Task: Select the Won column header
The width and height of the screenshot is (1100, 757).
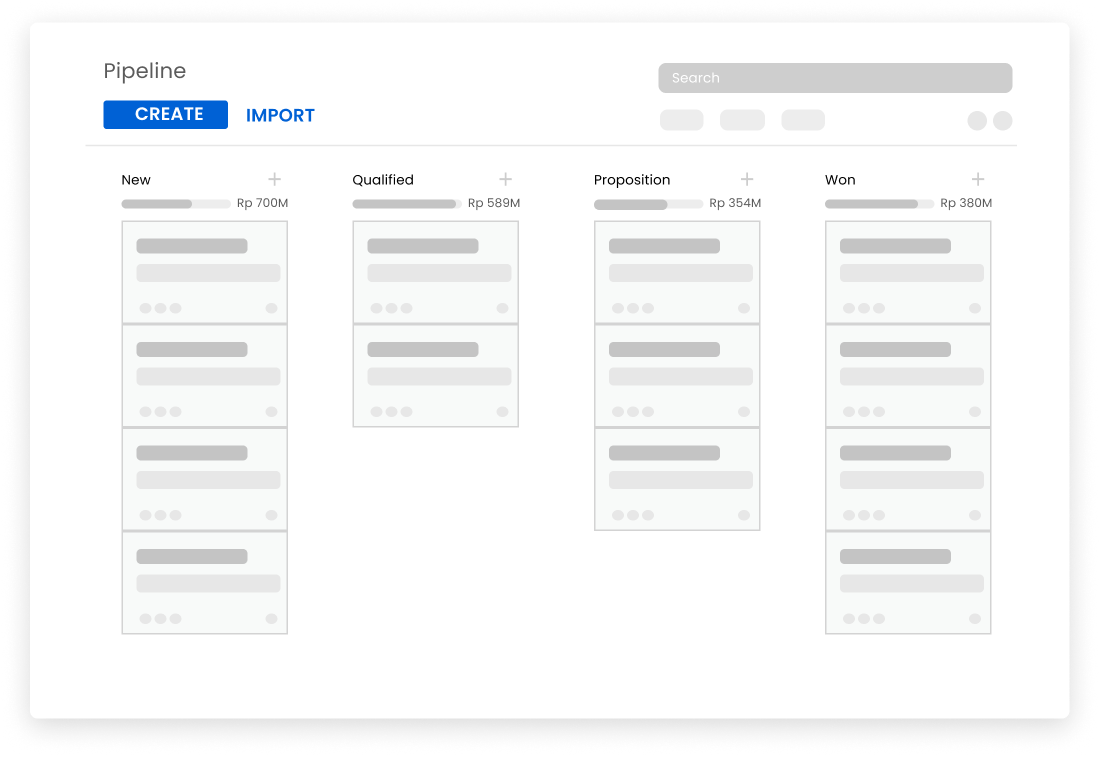Action: coord(840,180)
